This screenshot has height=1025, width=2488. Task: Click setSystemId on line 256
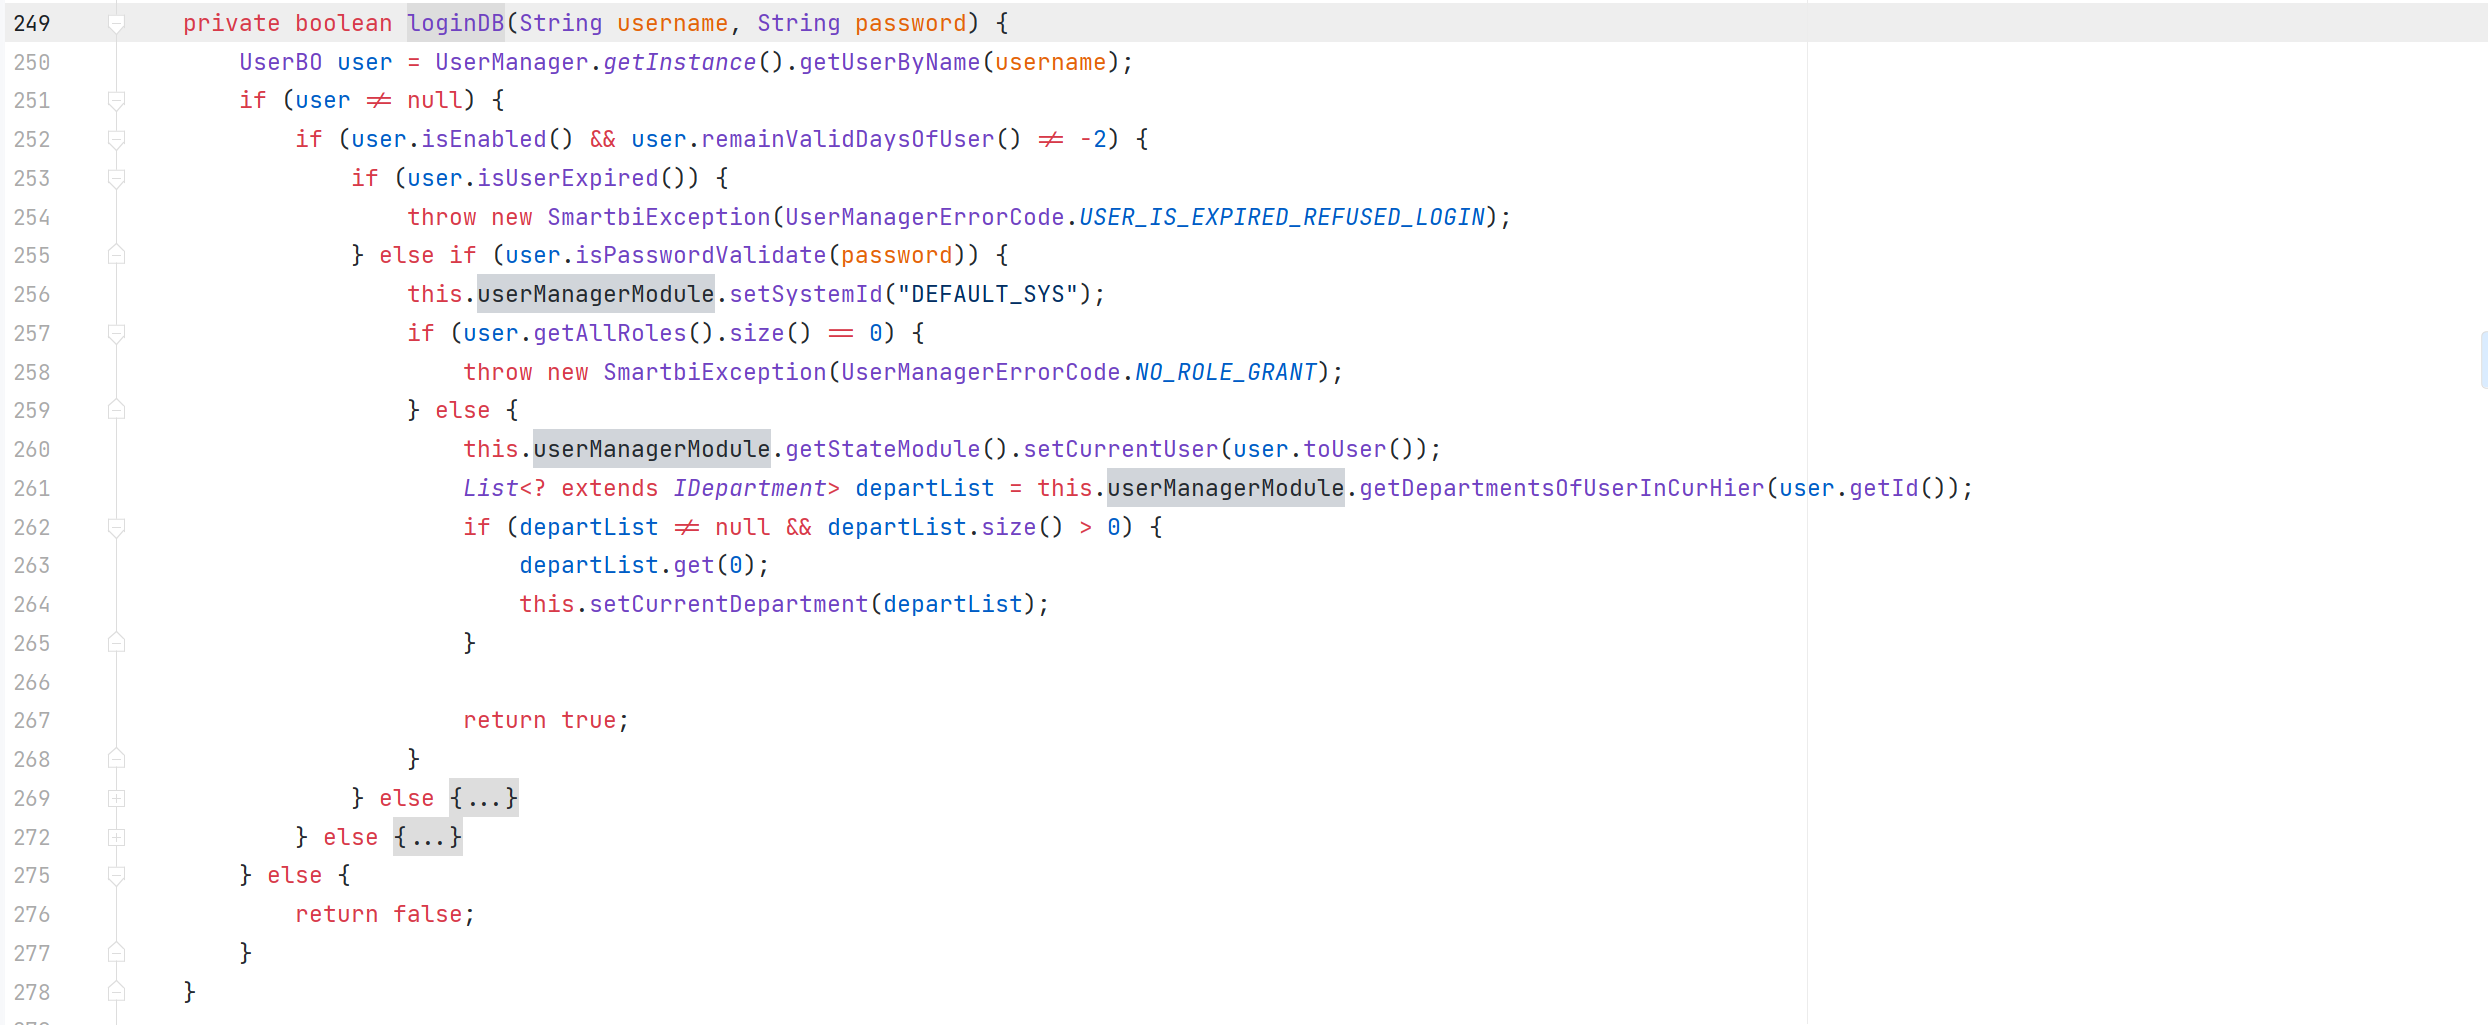click(x=806, y=294)
